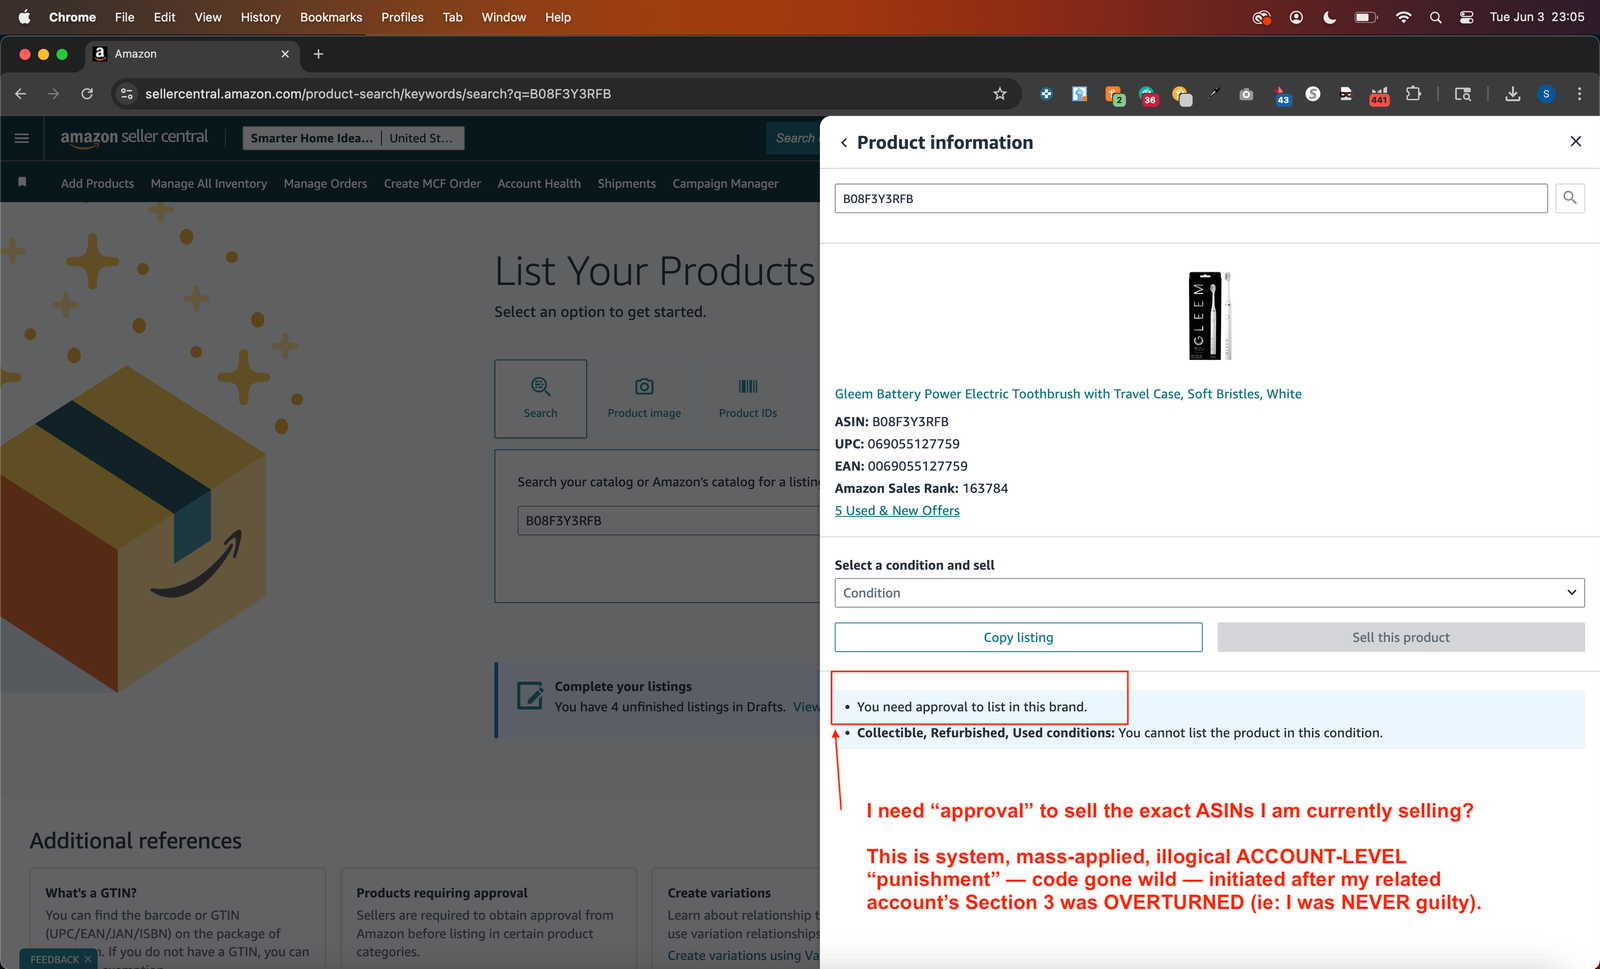Screen dimensions: 1600x969
Task: Open the extension with red 36 badge
Action: (x=1148, y=94)
